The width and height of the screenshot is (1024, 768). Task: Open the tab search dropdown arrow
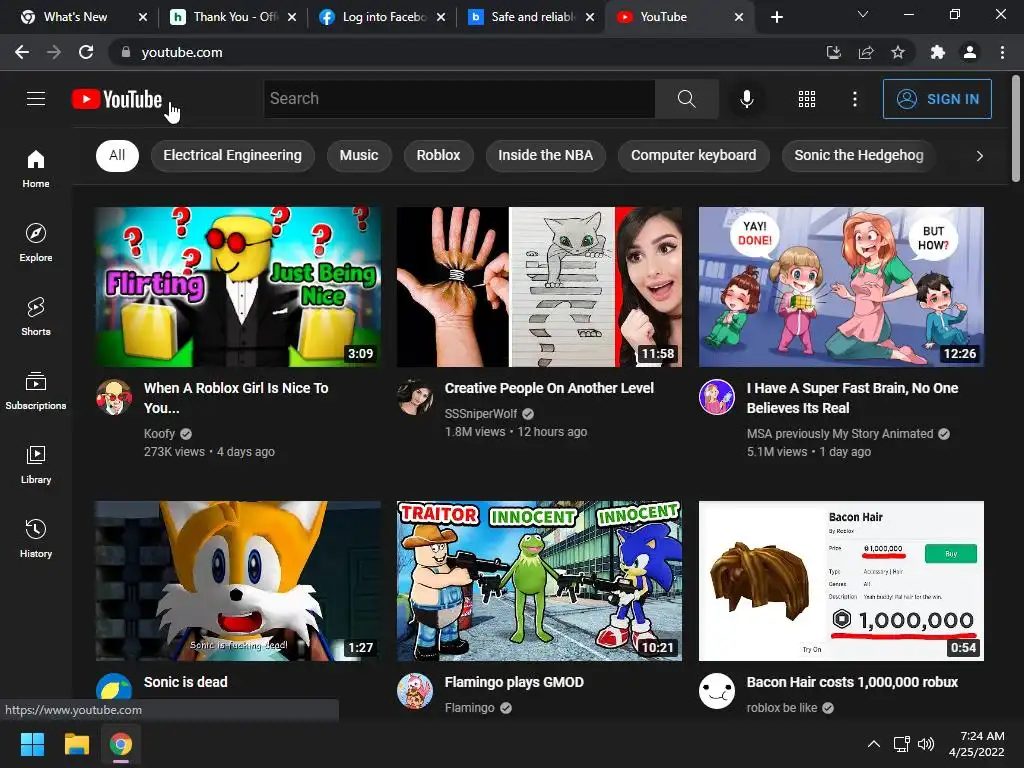pyautogui.click(x=863, y=14)
